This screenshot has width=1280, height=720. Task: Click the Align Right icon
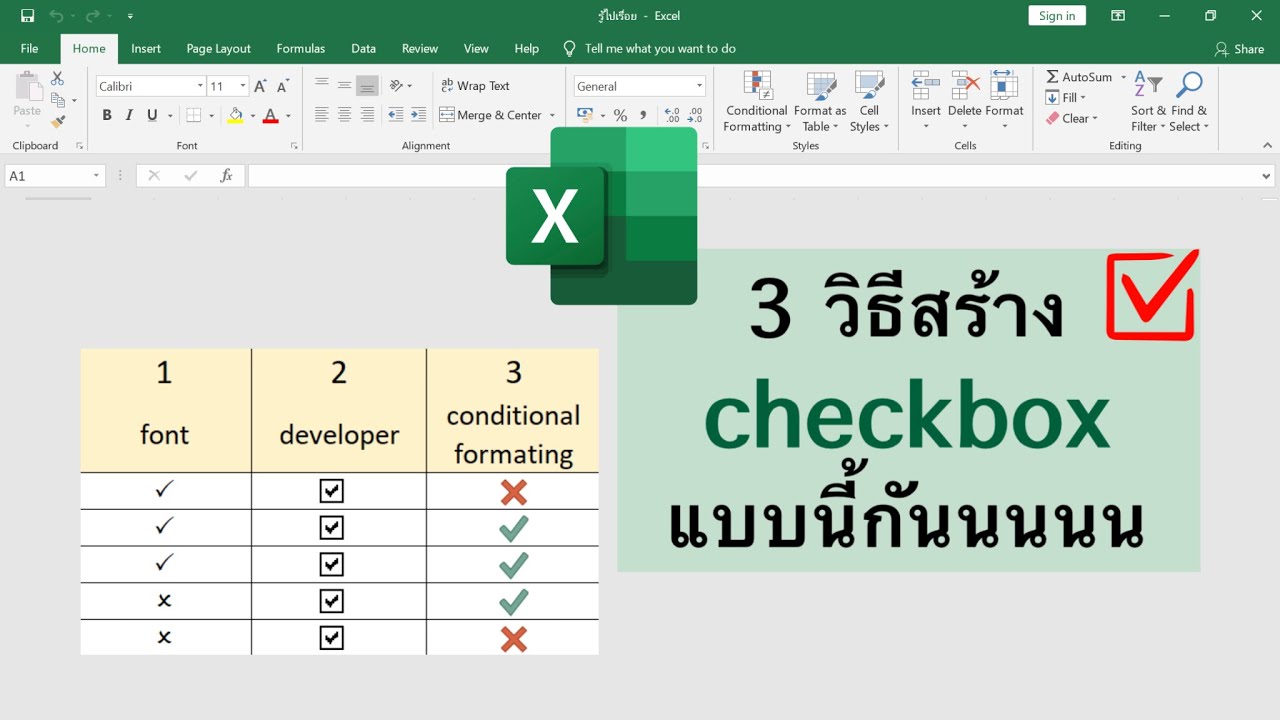(x=367, y=115)
